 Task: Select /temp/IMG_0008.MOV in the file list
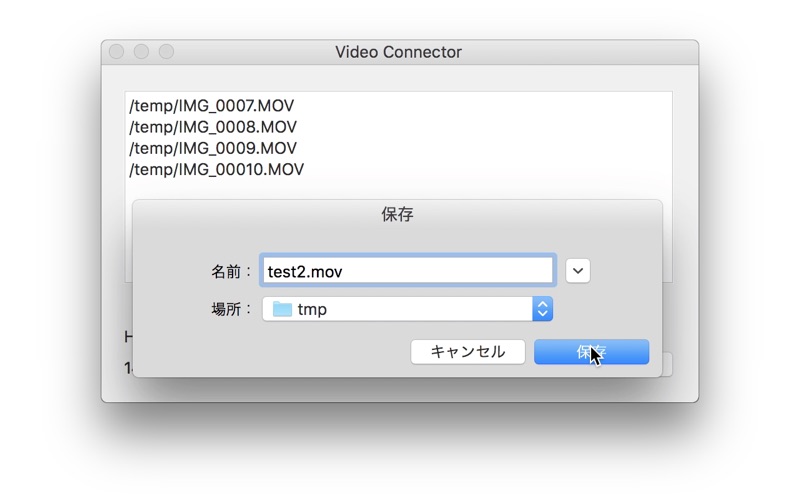tap(213, 127)
